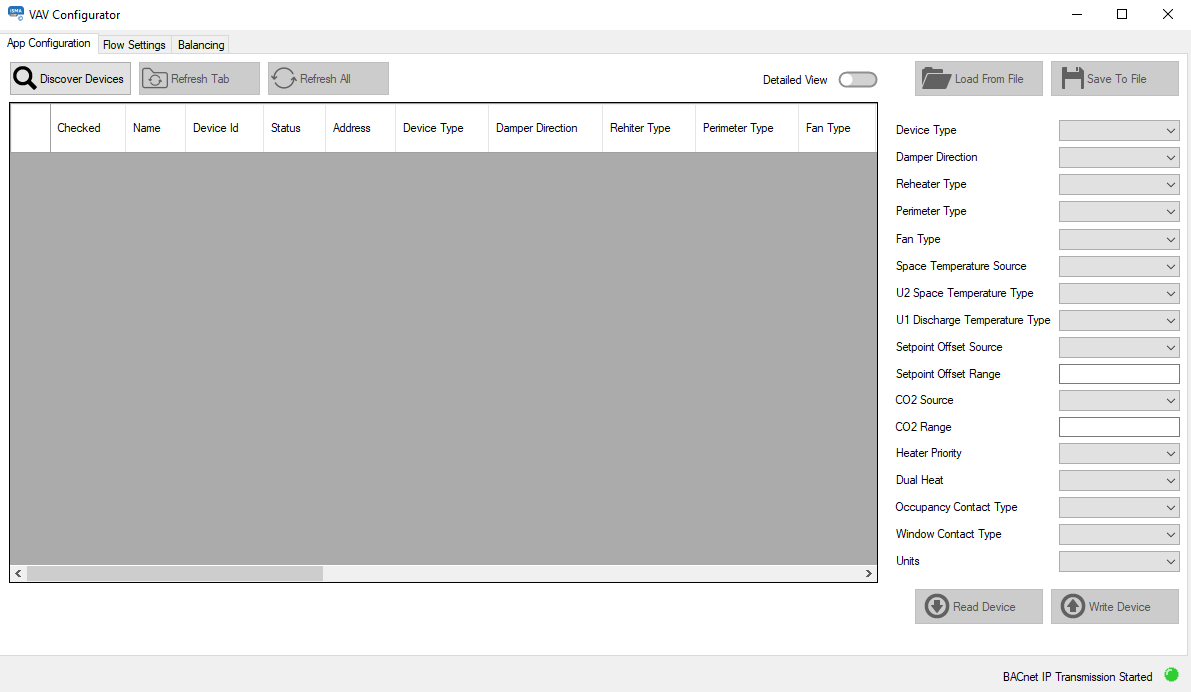This screenshot has height=692, width=1191.
Task: Toggle the VAV Configurator logo icon
Action: point(14,14)
